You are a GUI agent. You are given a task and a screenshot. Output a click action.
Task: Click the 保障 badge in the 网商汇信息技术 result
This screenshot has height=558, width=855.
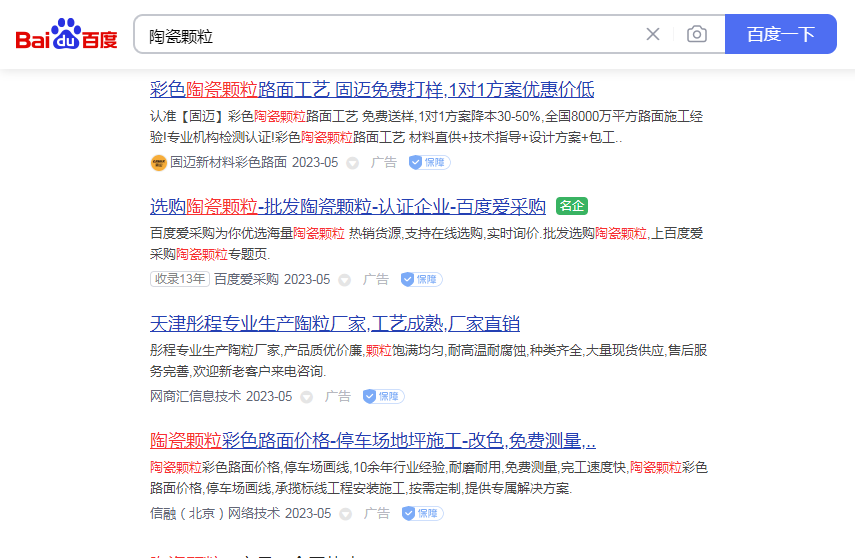click(383, 396)
